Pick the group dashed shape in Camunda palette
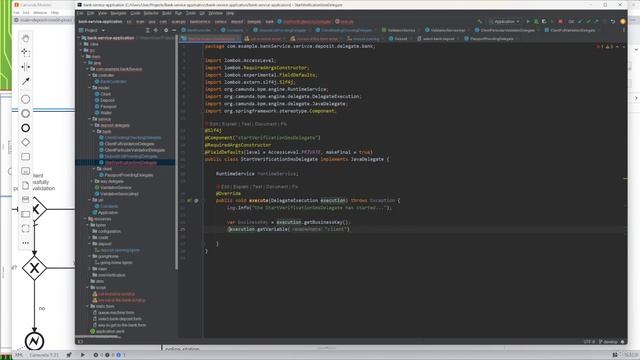640x360 pixels. tap(25, 228)
